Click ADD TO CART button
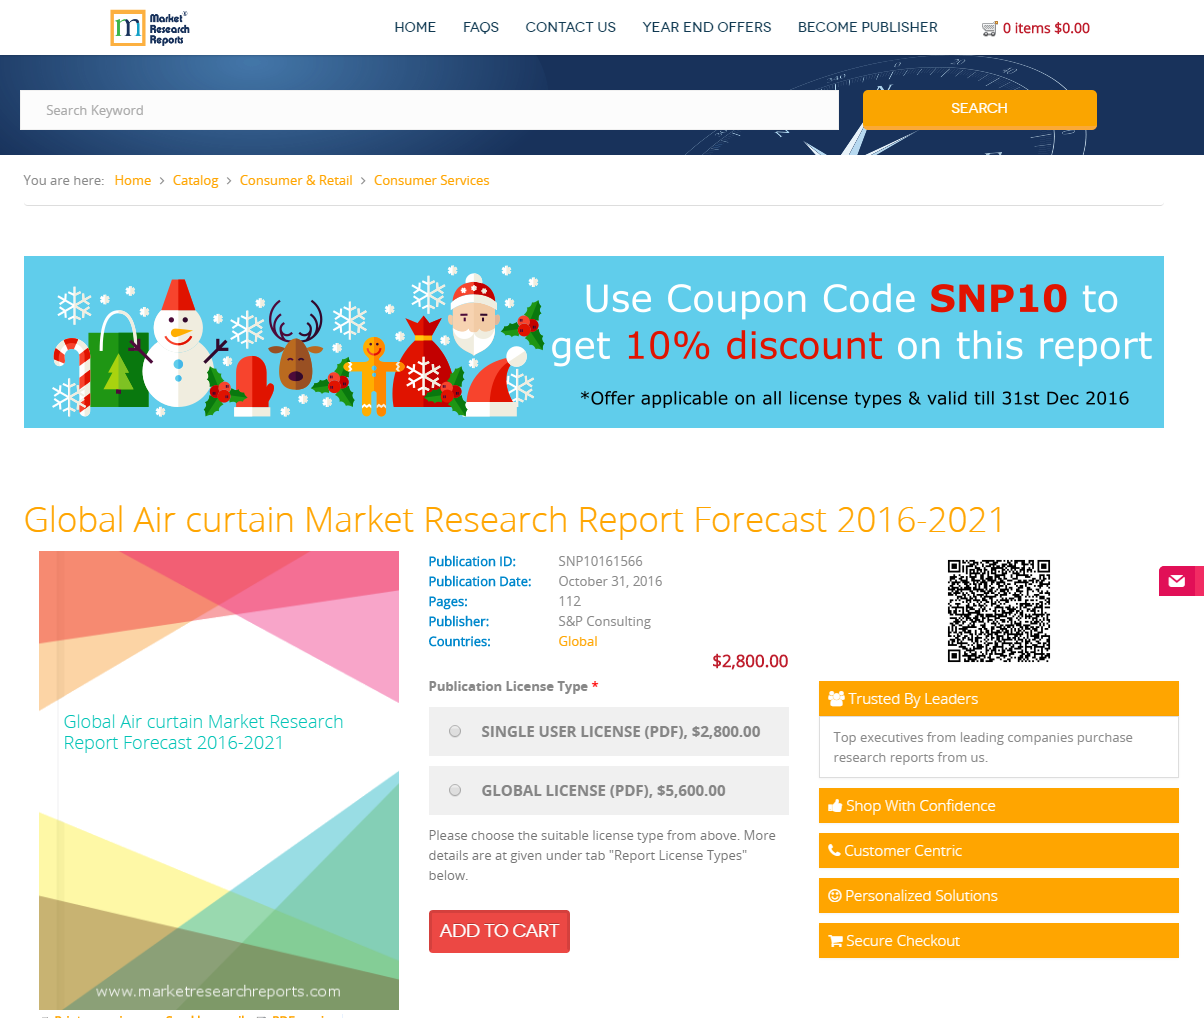 pyautogui.click(x=499, y=931)
